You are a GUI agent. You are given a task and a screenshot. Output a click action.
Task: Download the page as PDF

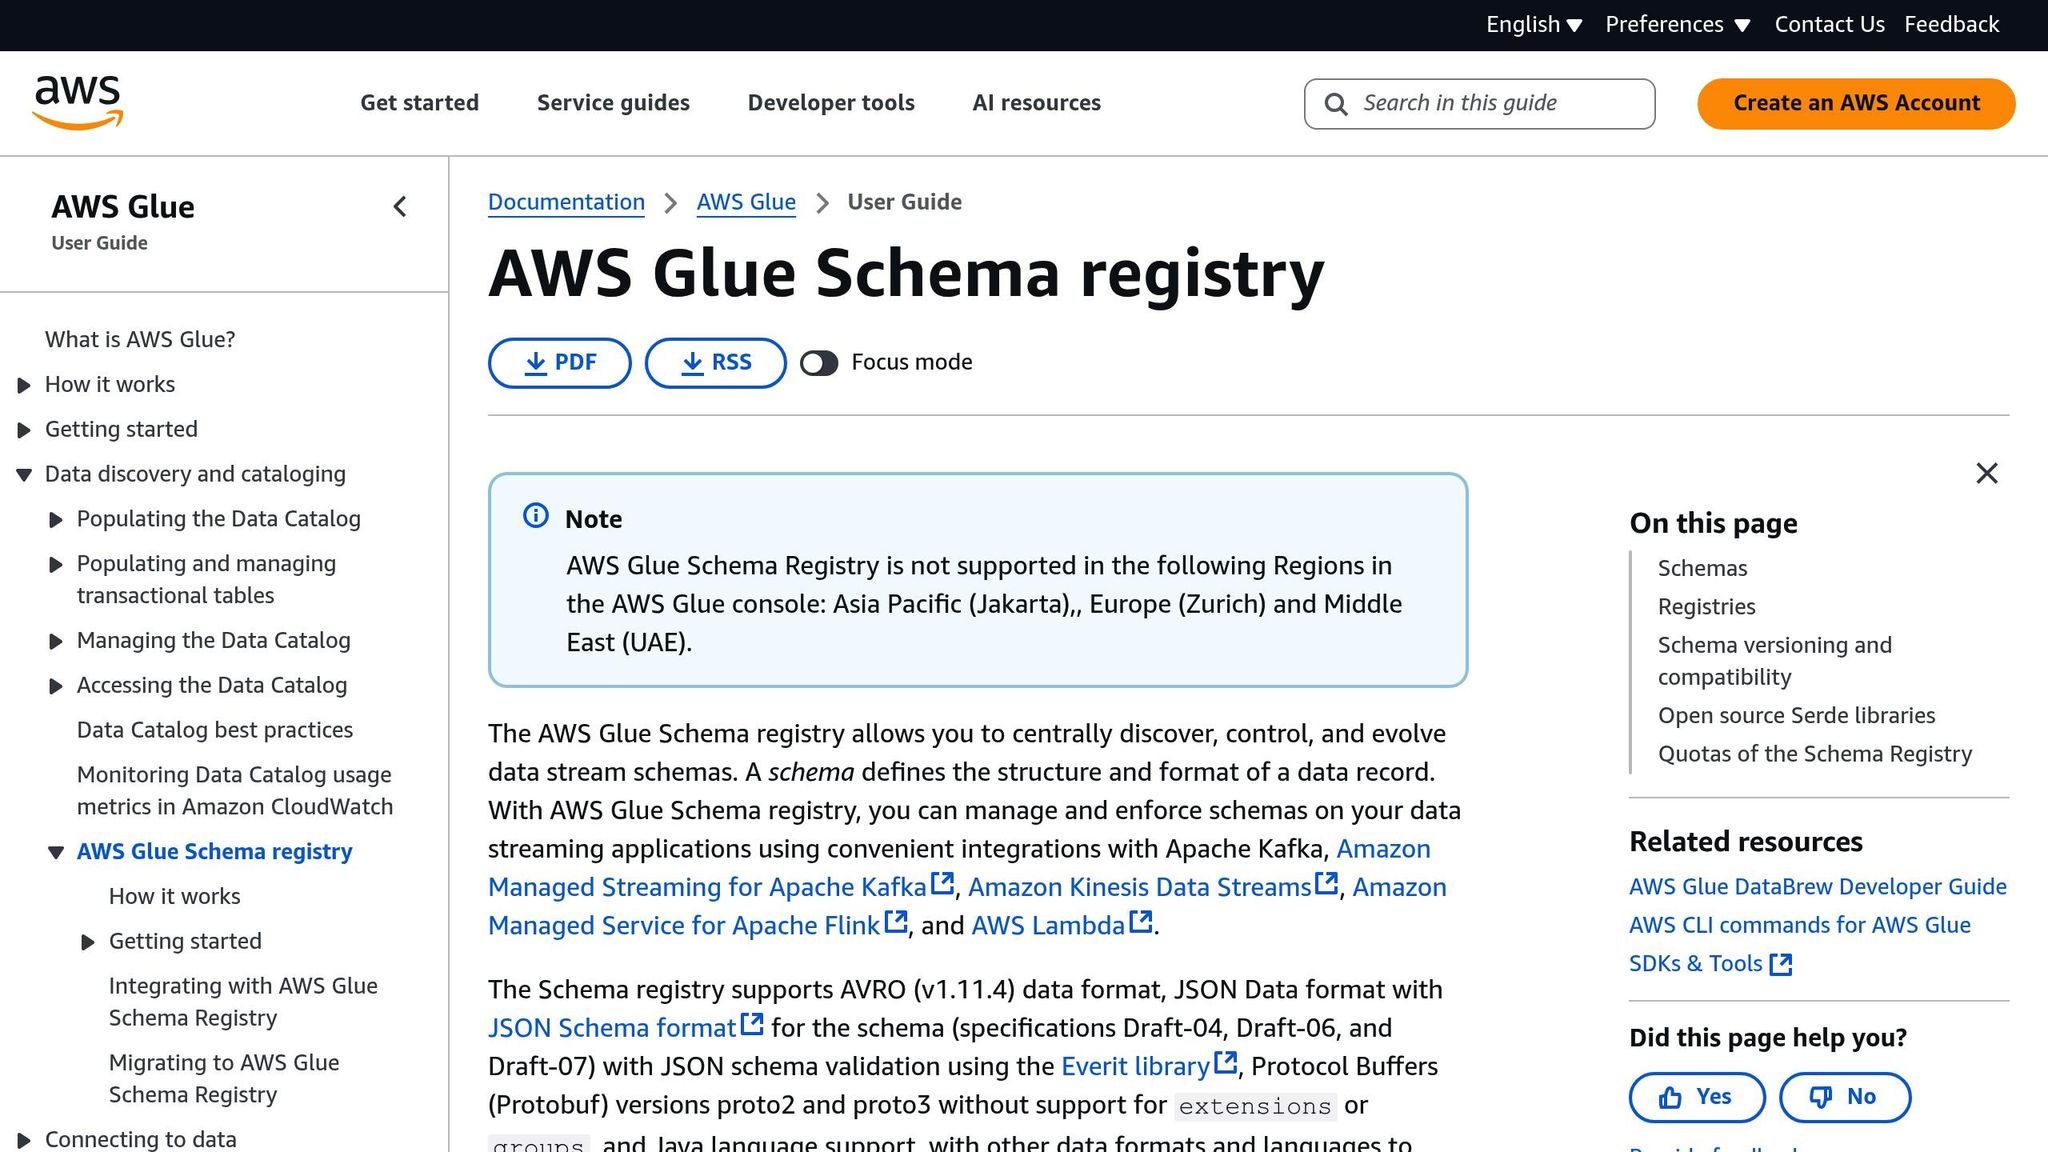point(559,363)
